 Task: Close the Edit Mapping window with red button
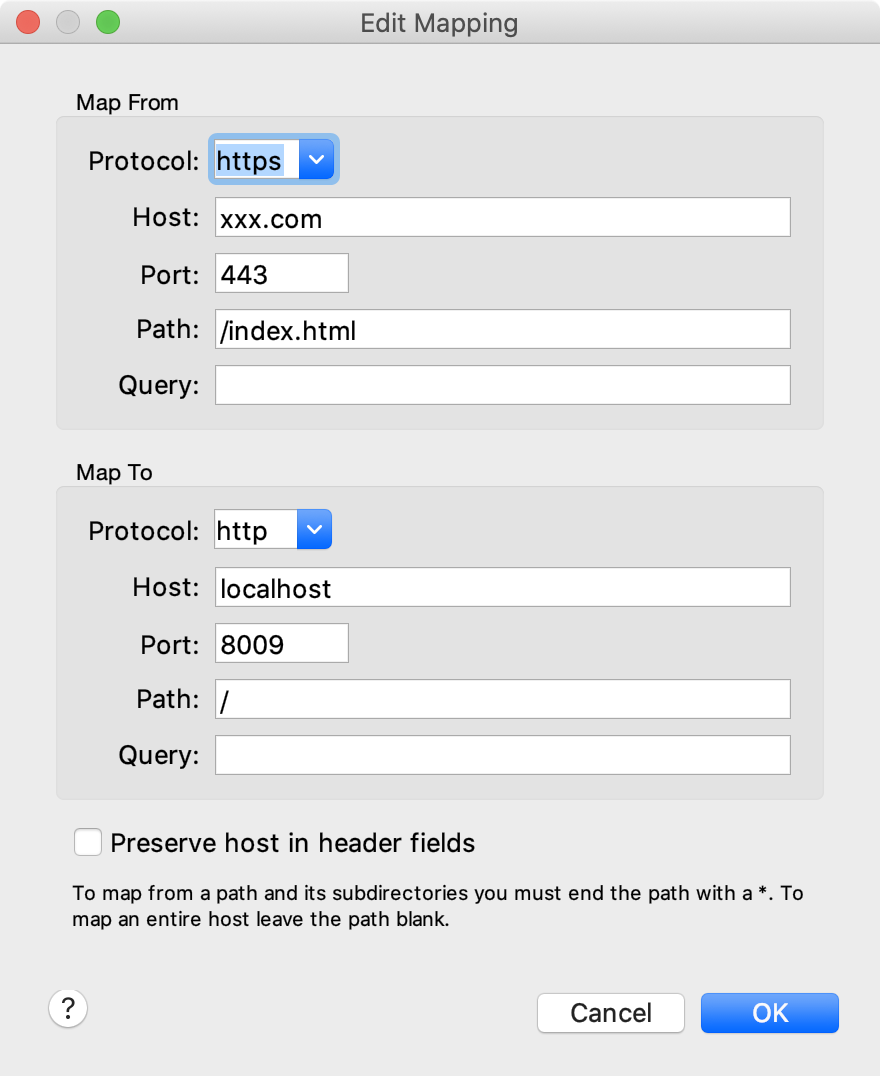pos(28,22)
